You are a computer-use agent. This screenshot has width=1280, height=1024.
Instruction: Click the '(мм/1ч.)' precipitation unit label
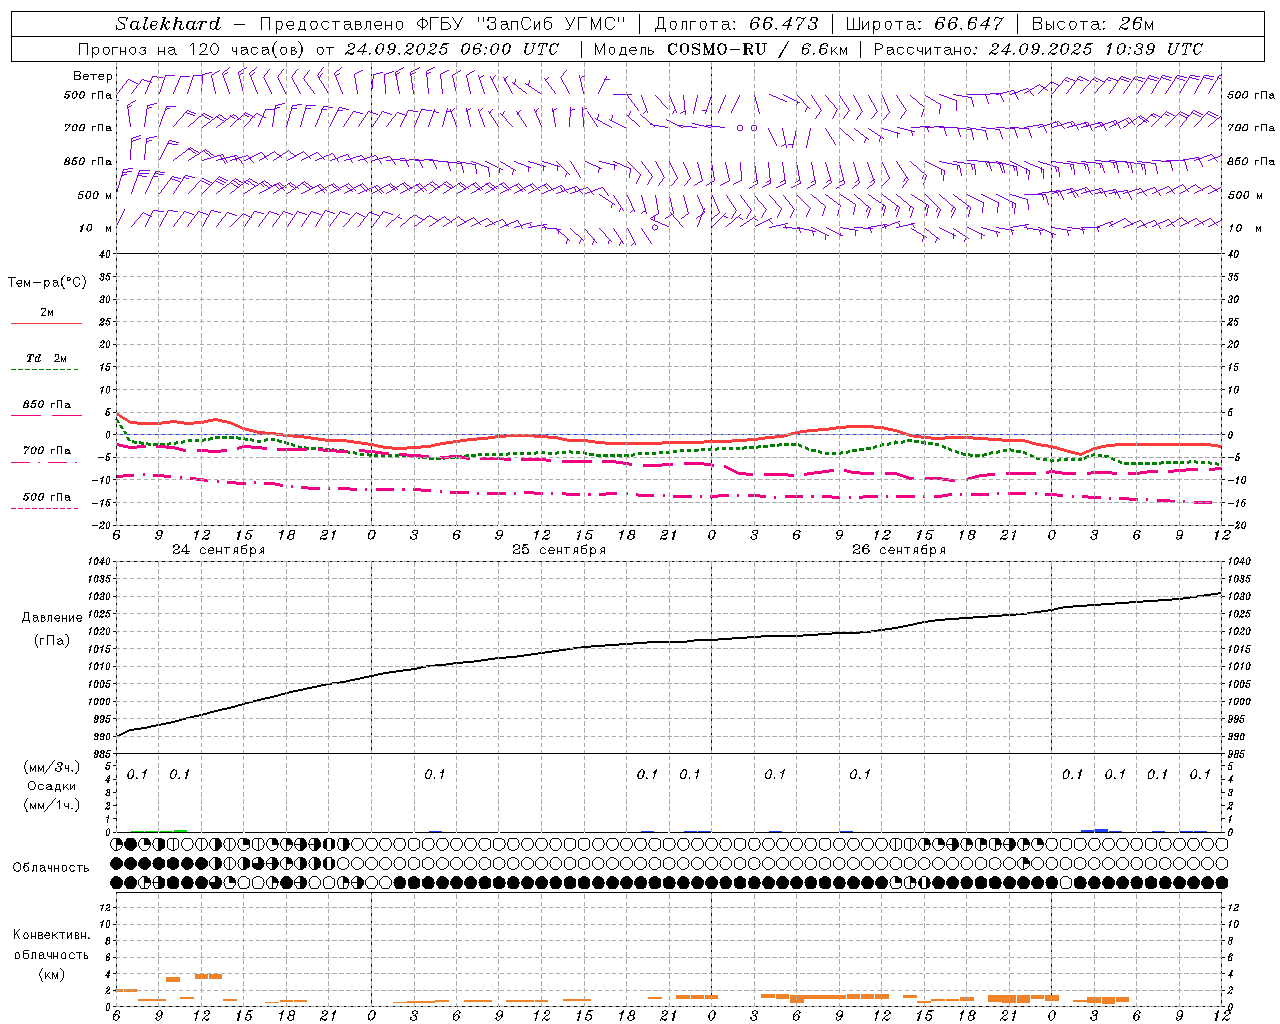click(x=53, y=805)
